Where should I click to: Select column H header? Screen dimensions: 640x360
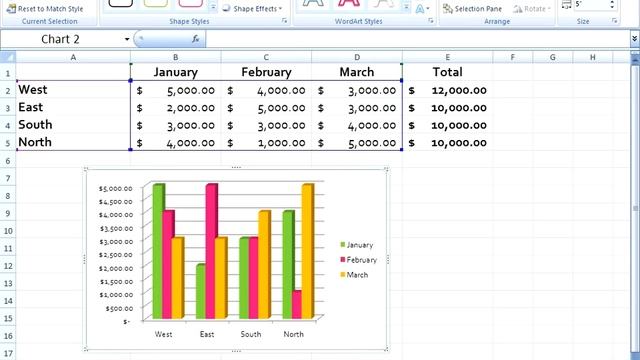point(593,58)
